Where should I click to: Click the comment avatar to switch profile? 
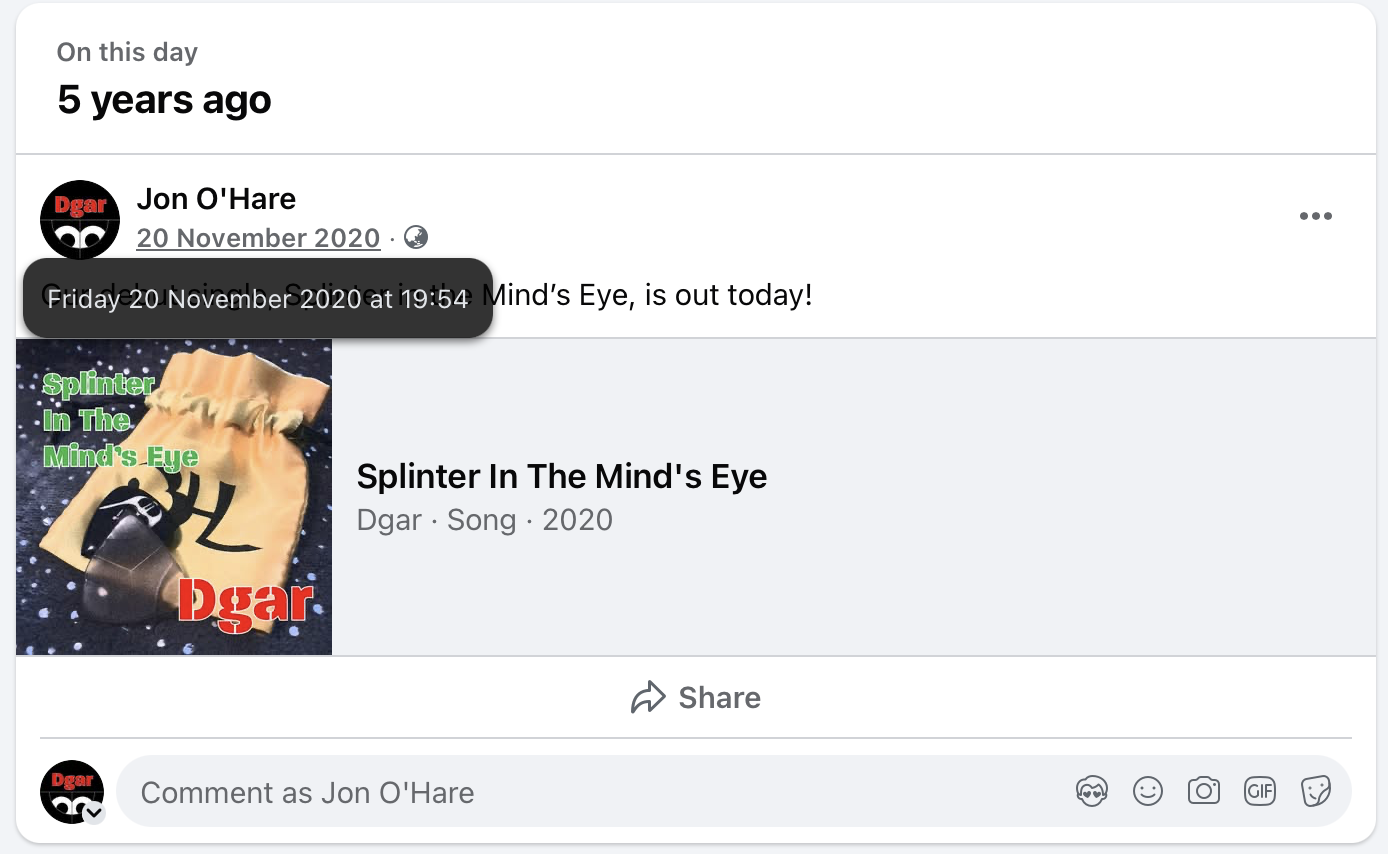[71, 790]
